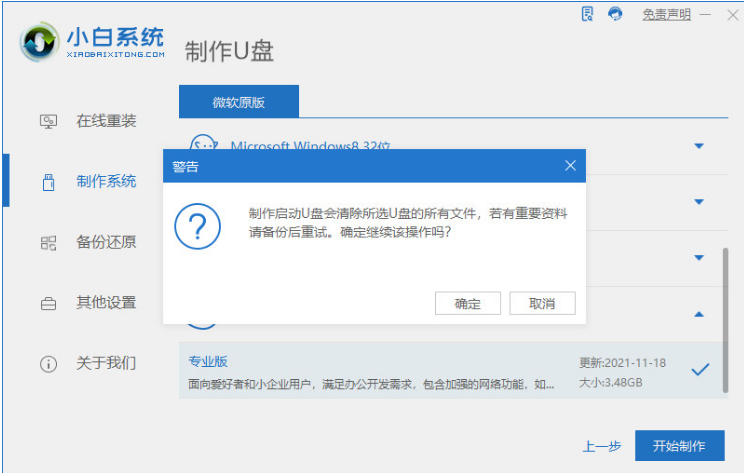
Task: Click the 更新:2021-11-18 text
Action: click(623, 363)
